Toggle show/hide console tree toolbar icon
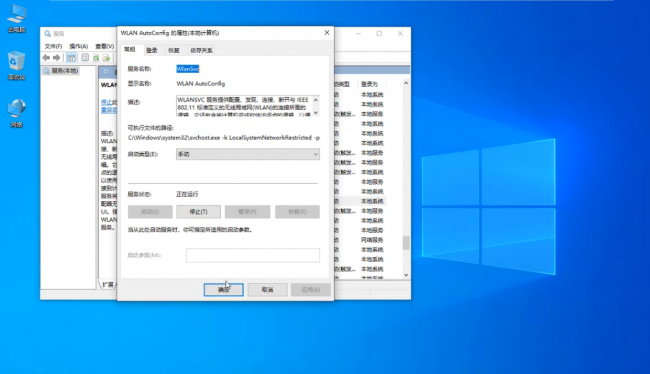 point(71,58)
